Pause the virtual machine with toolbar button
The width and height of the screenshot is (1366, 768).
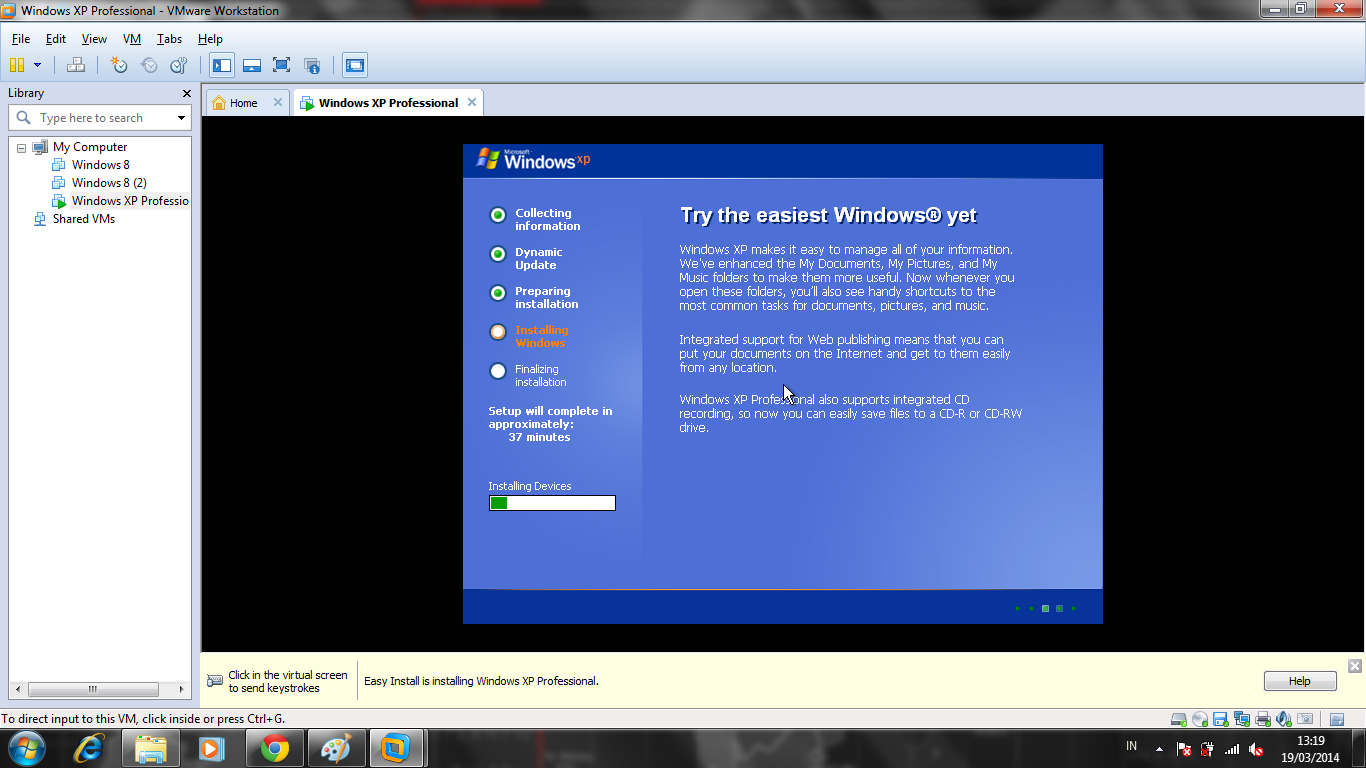coord(17,65)
